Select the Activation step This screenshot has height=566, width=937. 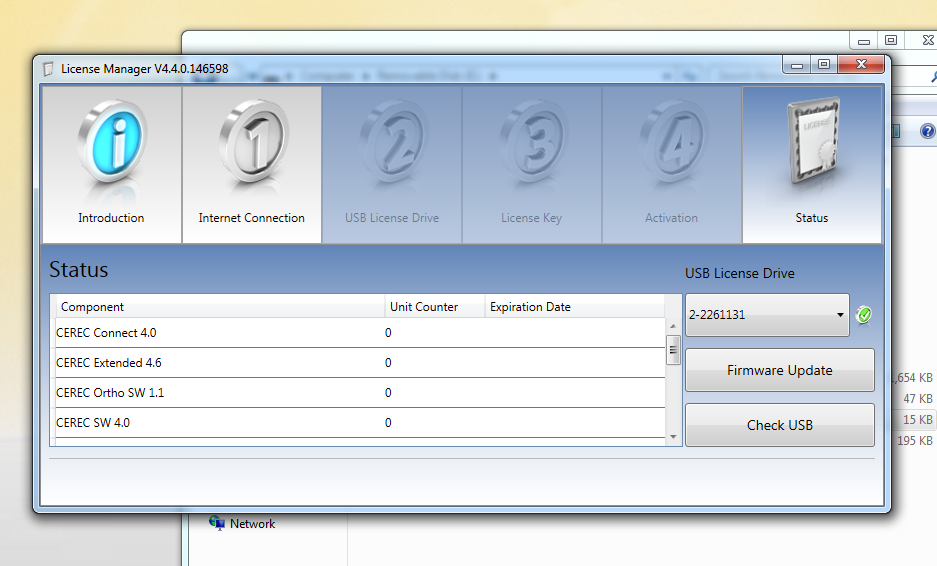coord(672,164)
